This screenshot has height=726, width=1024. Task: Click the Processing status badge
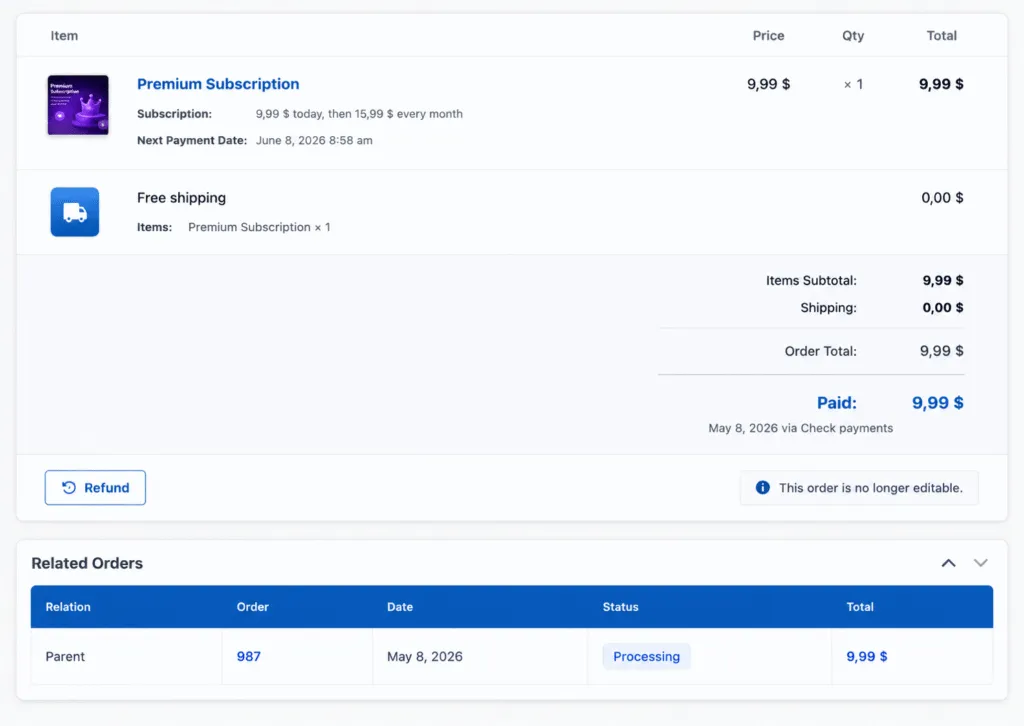click(x=647, y=656)
